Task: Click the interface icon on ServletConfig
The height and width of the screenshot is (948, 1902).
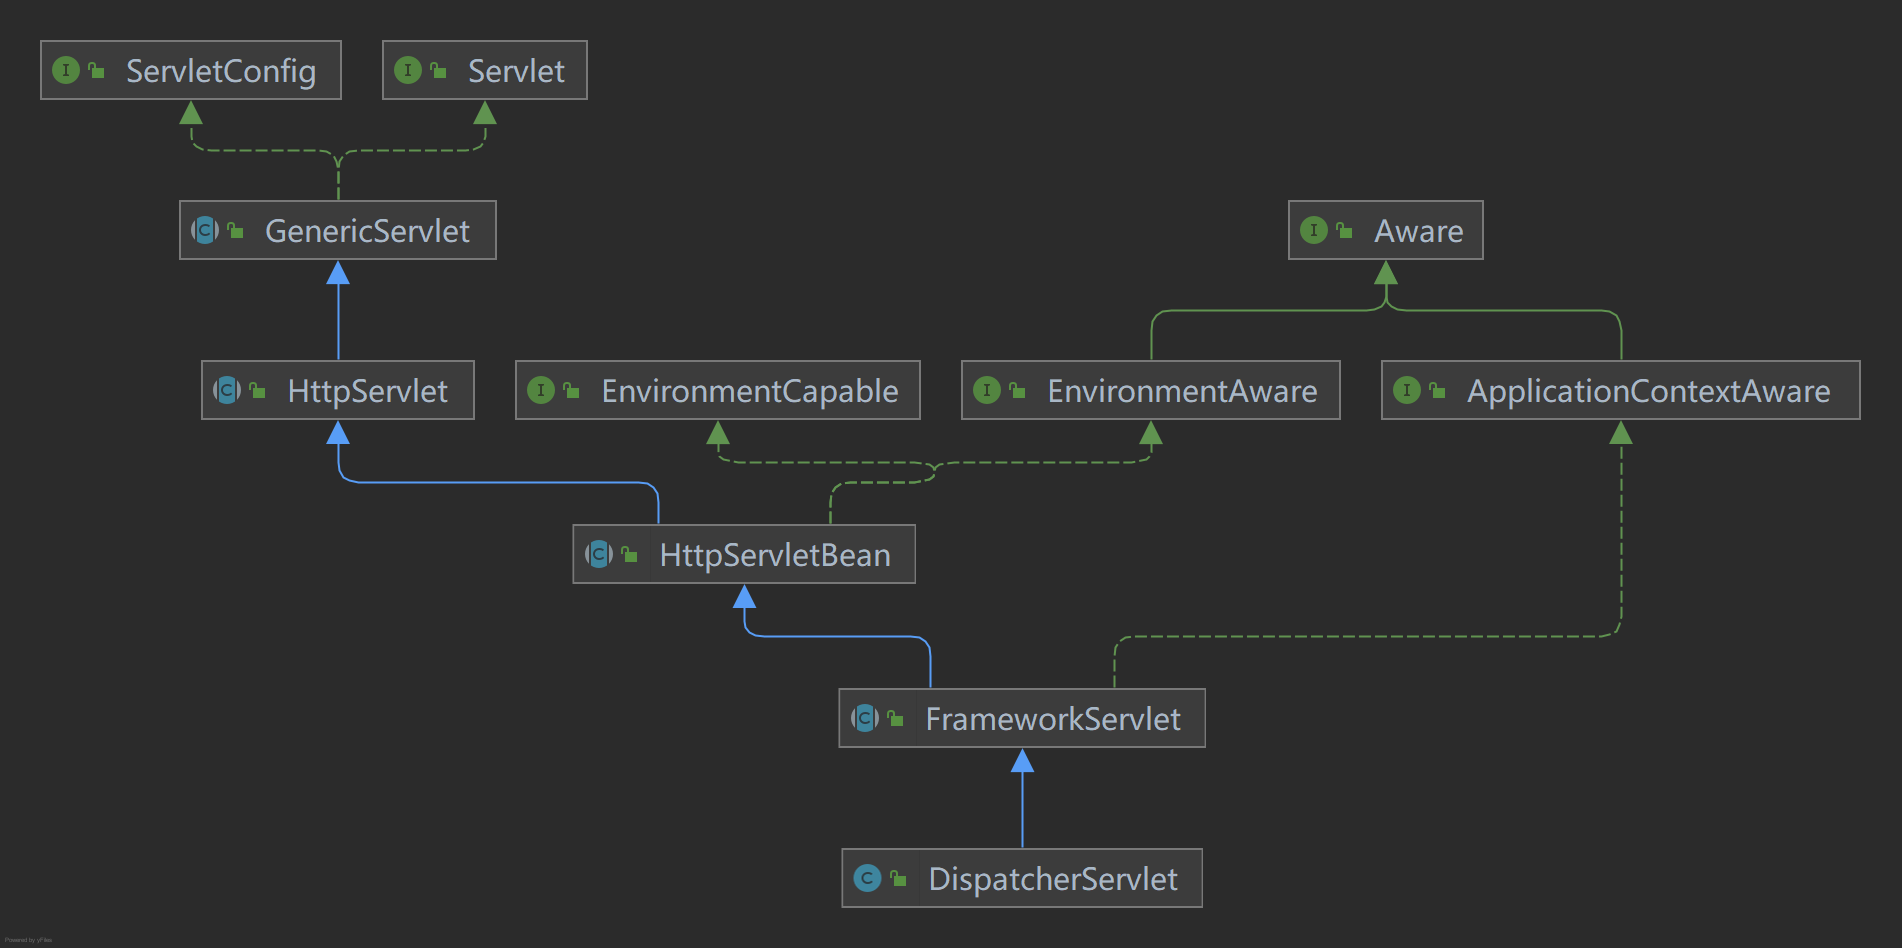Action: tap(66, 70)
